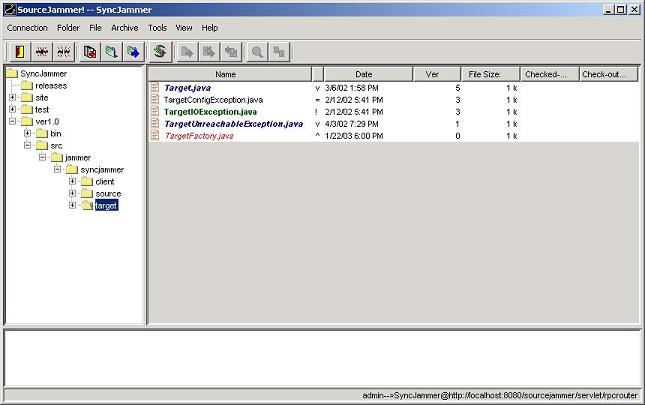The image size is (645, 405).
Task: Click the site folder icon in tree
Action: 27,97
